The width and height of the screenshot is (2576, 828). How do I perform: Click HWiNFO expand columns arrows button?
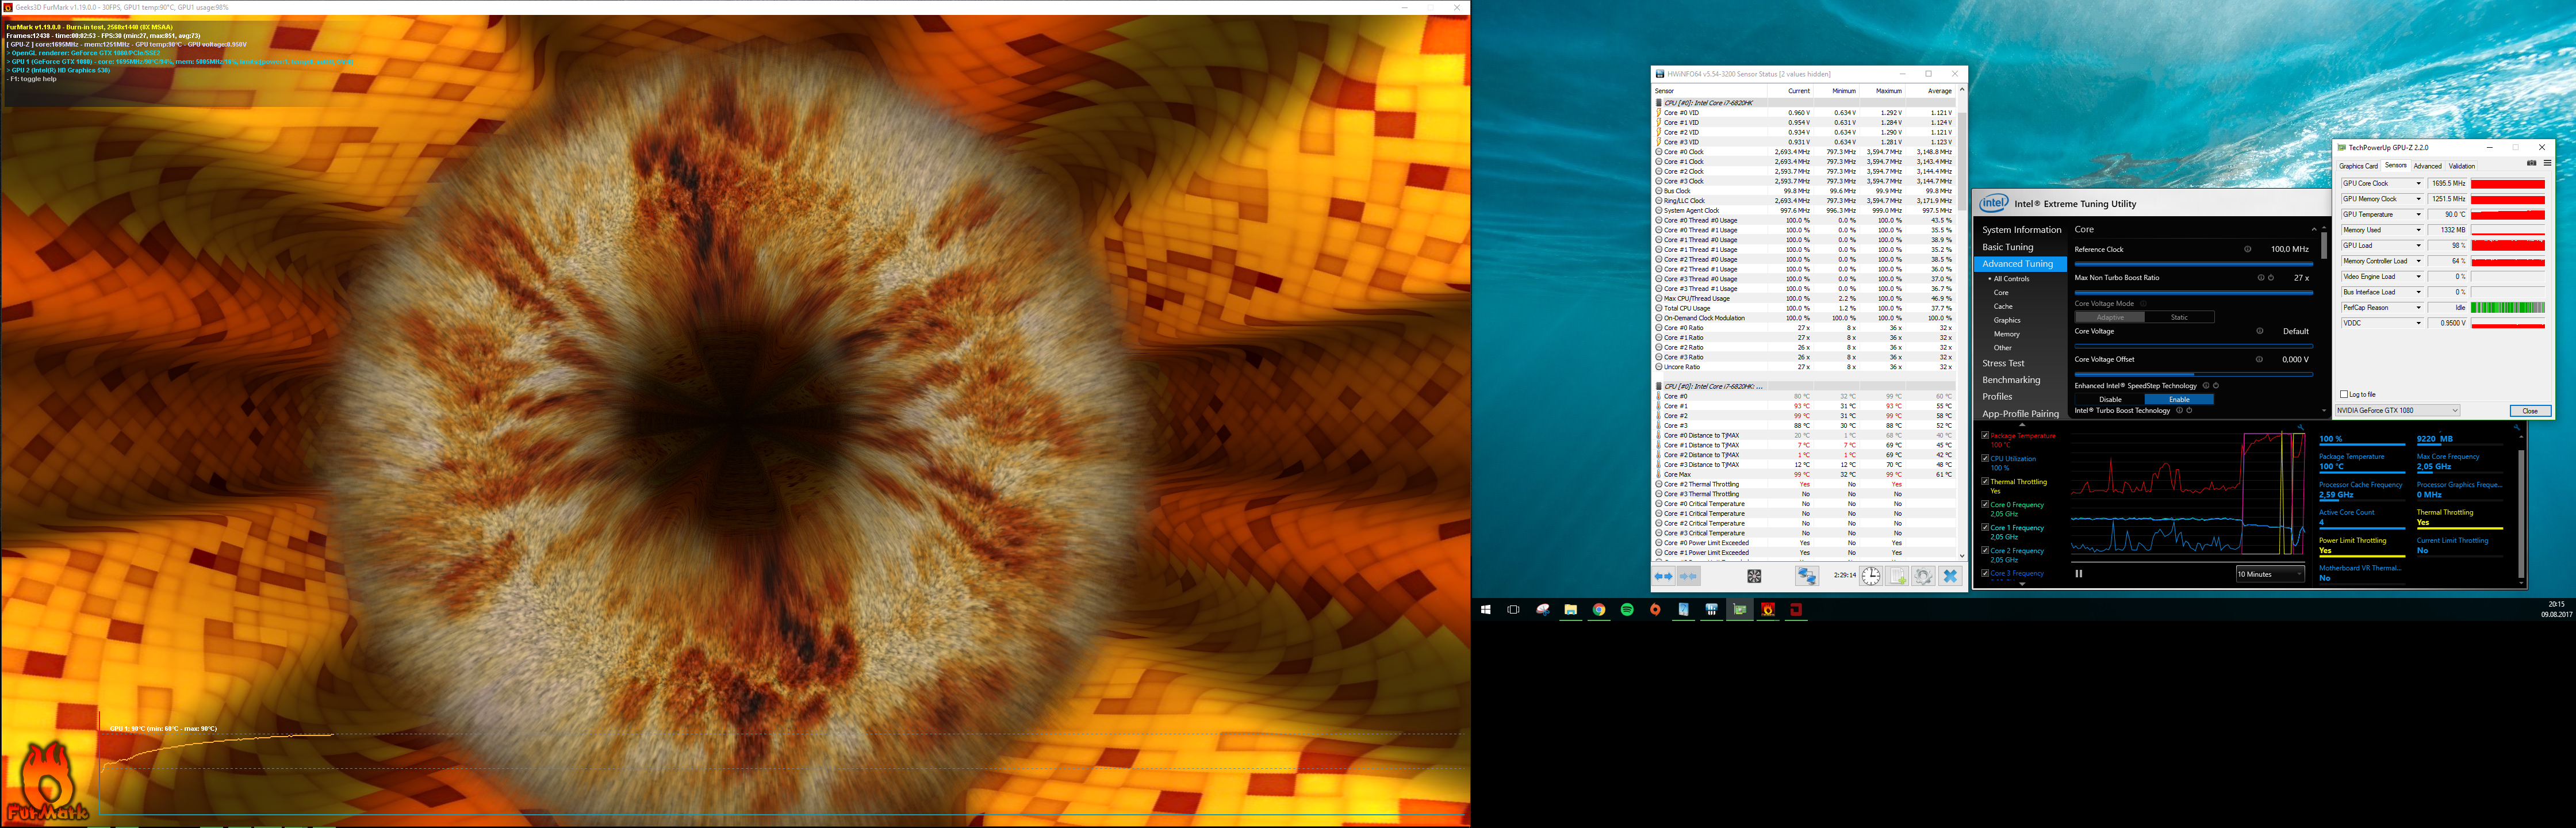coord(1664,576)
